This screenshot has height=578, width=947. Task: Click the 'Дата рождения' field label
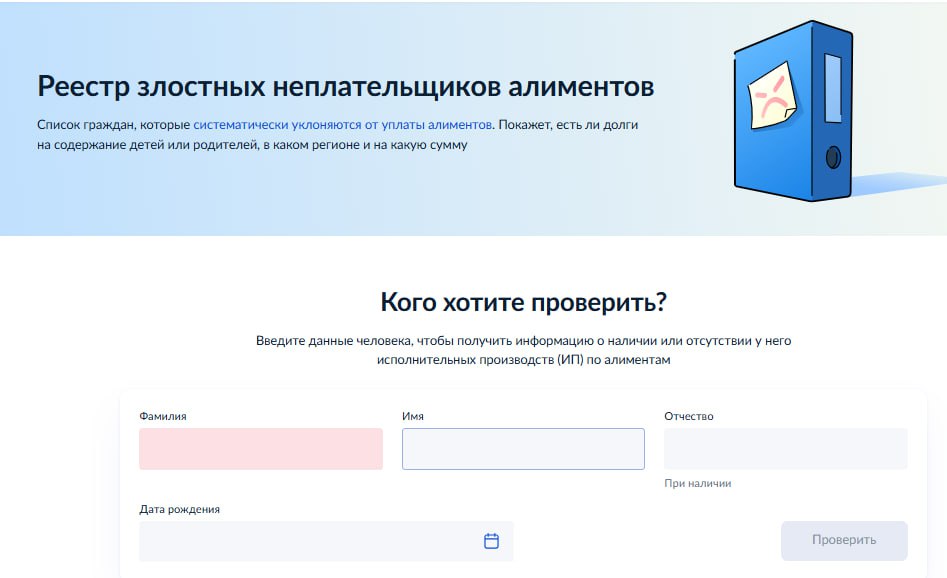tap(179, 509)
